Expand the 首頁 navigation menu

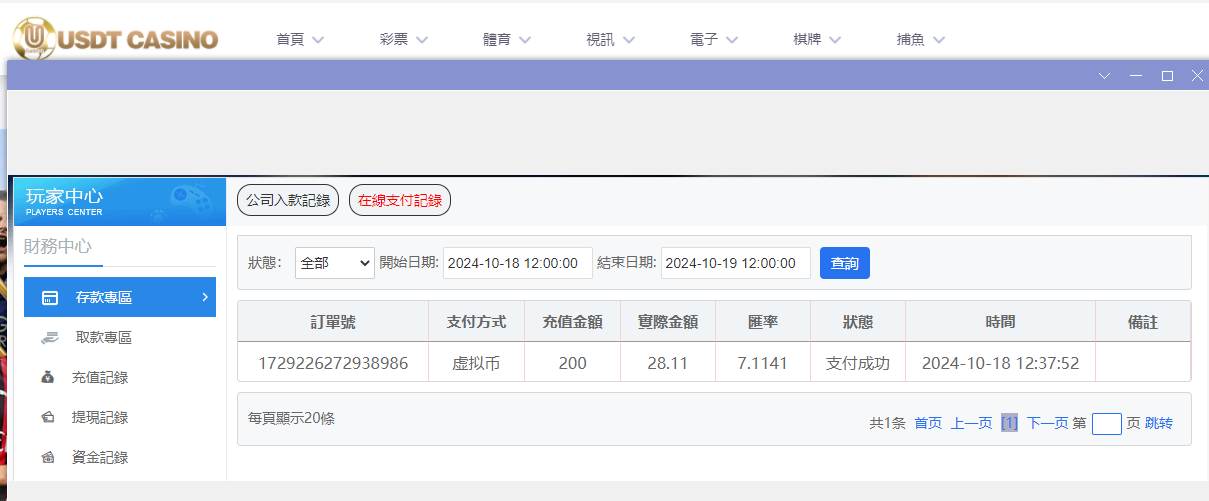coord(300,40)
